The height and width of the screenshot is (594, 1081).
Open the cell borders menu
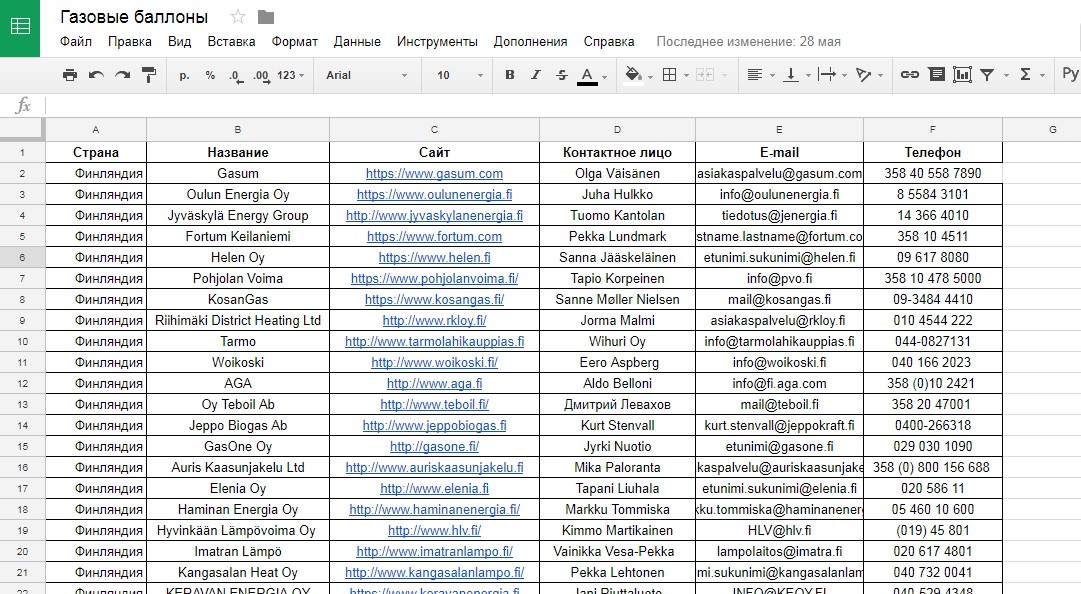click(675, 75)
